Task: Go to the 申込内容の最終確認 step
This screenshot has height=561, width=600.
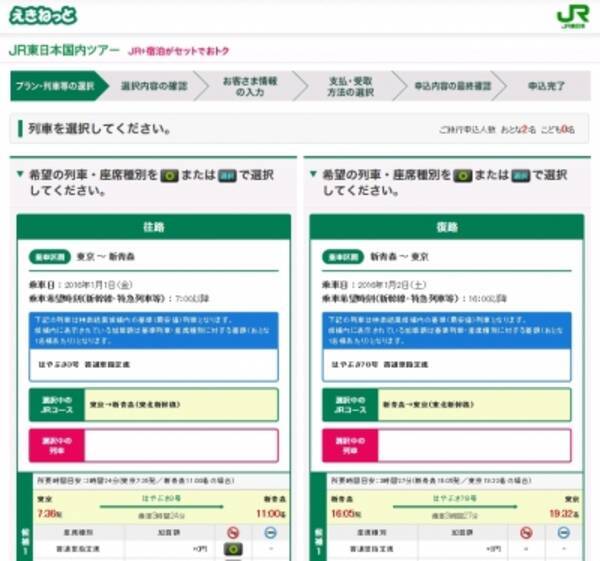Action: tap(453, 86)
